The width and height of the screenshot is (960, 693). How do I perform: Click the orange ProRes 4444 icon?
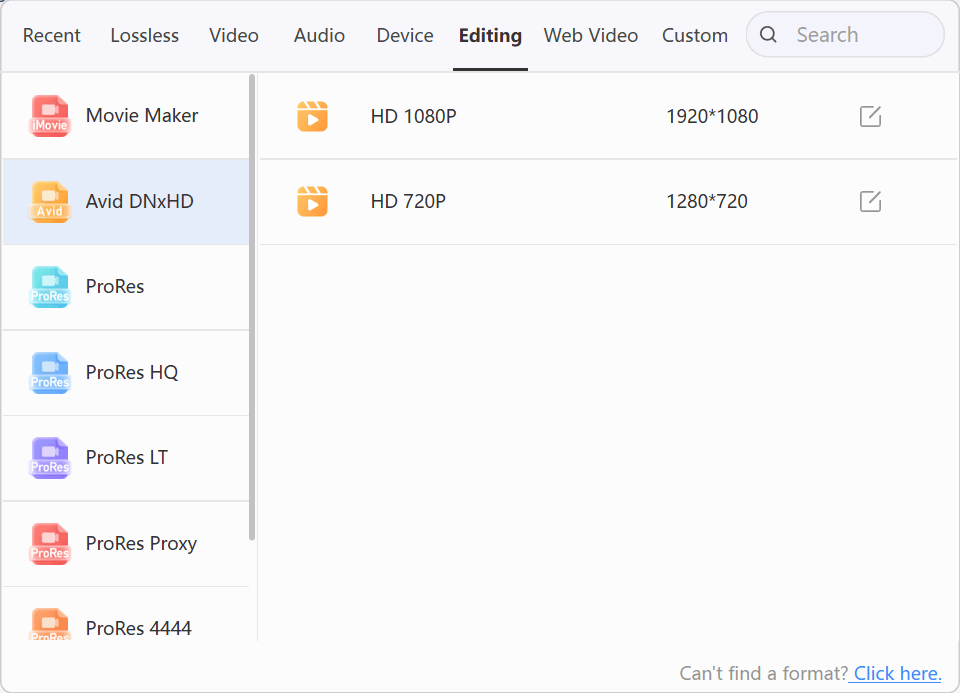[50, 624]
